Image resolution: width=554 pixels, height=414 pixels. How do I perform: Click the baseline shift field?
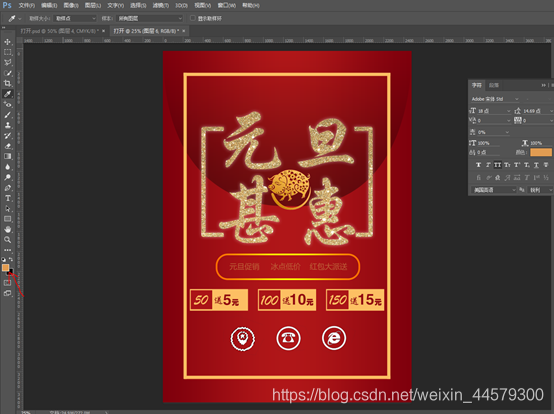click(x=488, y=152)
